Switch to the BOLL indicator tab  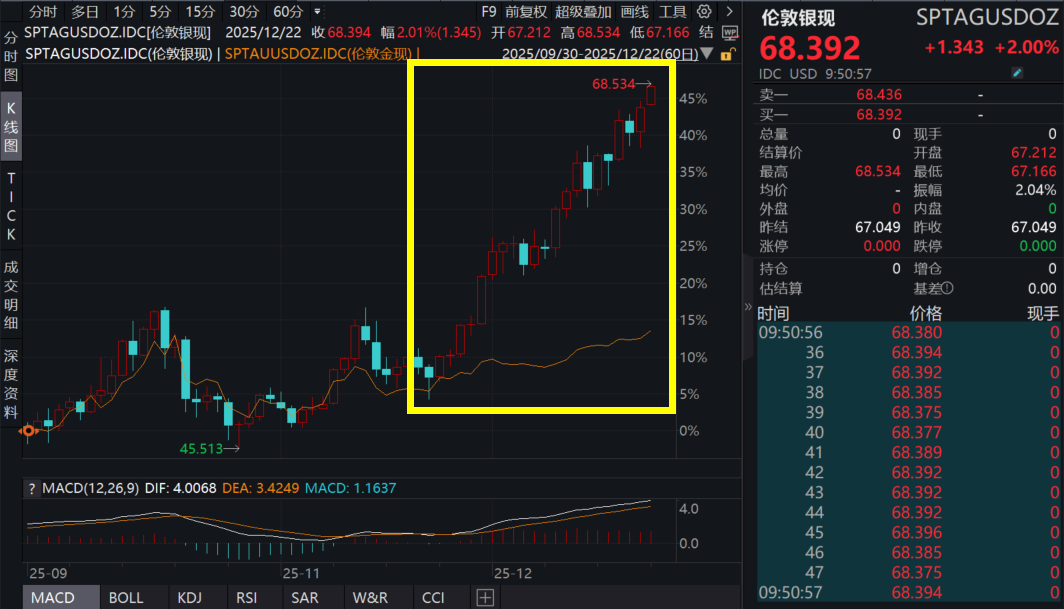click(x=126, y=598)
